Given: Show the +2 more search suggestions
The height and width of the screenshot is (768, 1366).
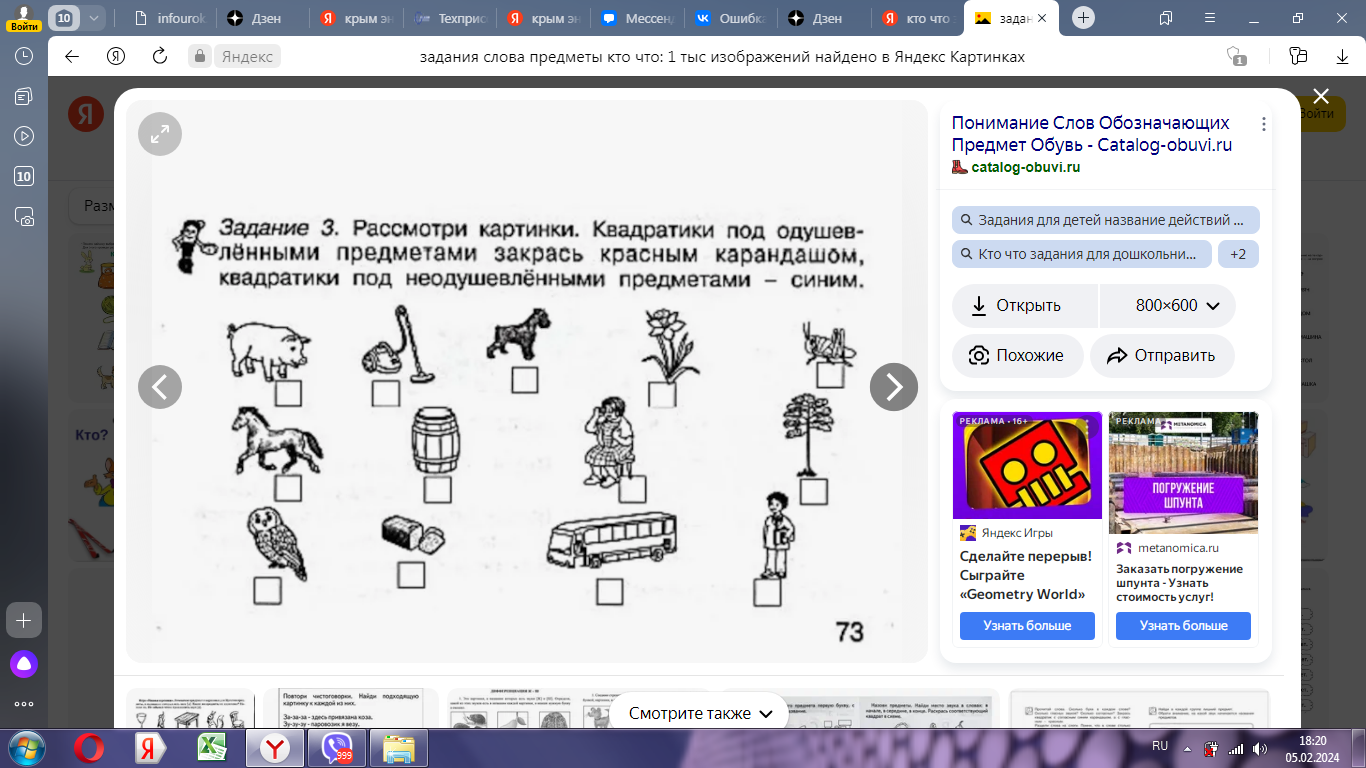Looking at the screenshot, I should [x=1238, y=254].
